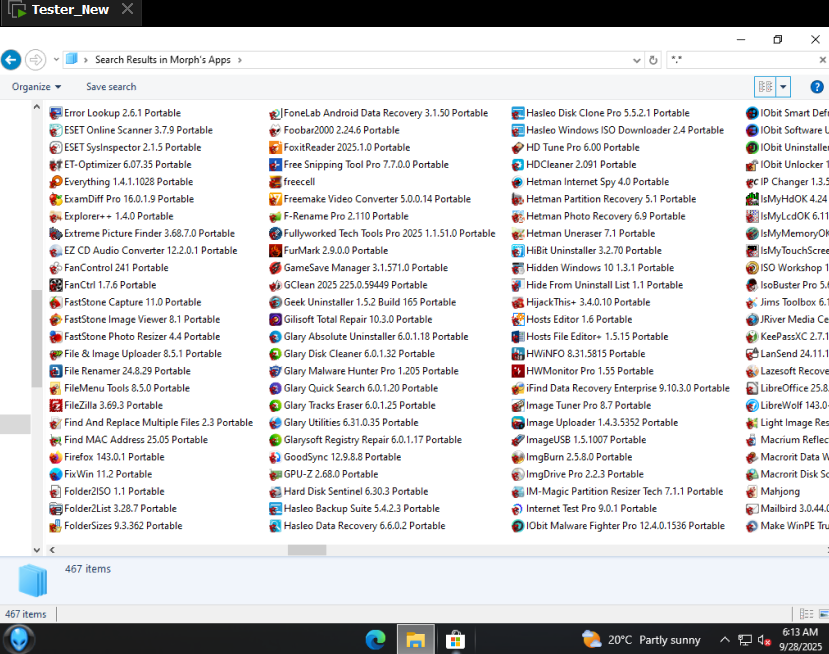Expand the chevron before Search Results
The width and height of the screenshot is (829, 654).
coord(86,60)
